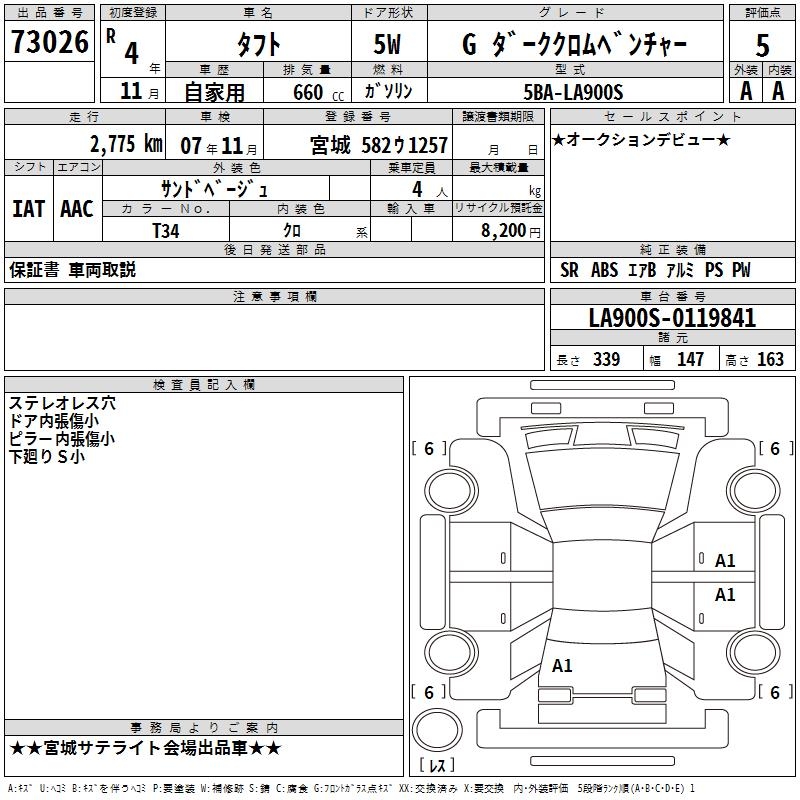The image size is (800, 800).
Task: Select the registration plate 宮城 582ウ1257
Action: [379, 145]
